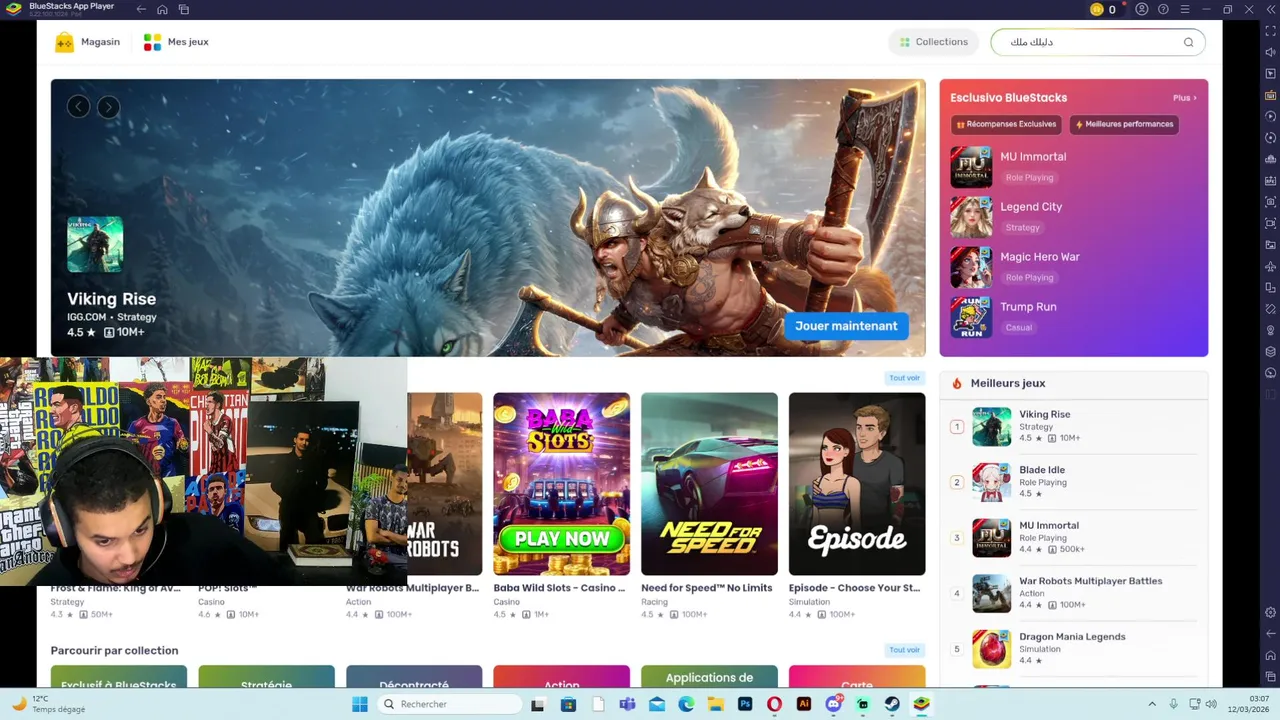Click the sync operations circular icon
Screen dimensions: 1280x720
pyautogui.click(x=1271, y=138)
